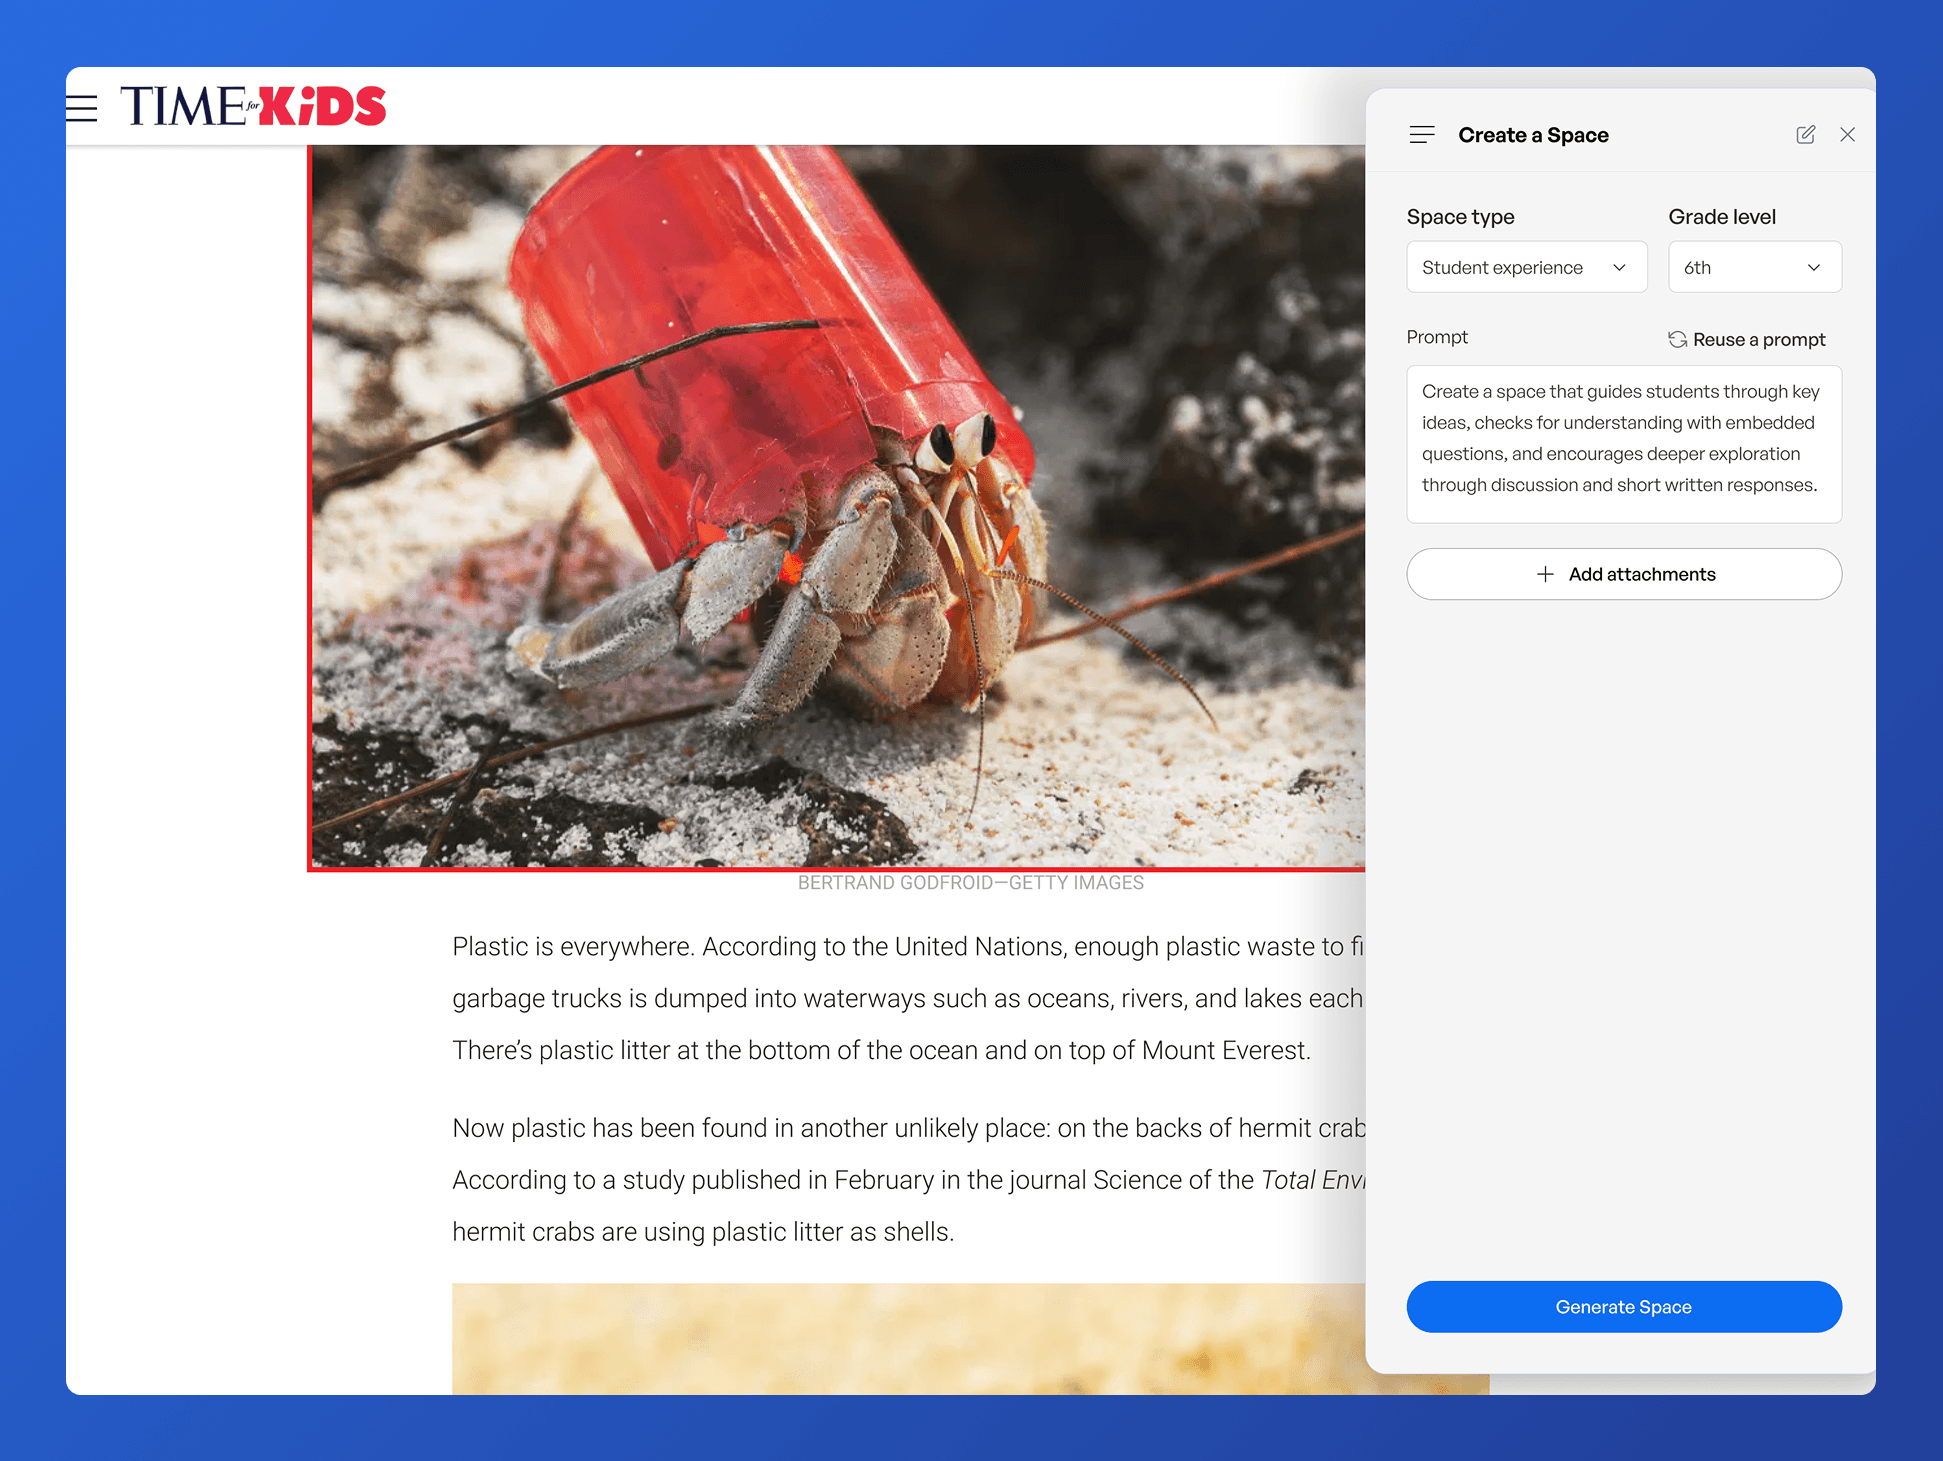Expand the chevron beside the 6th grade value
The height and width of the screenshot is (1461, 1943).
coord(1813,267)
